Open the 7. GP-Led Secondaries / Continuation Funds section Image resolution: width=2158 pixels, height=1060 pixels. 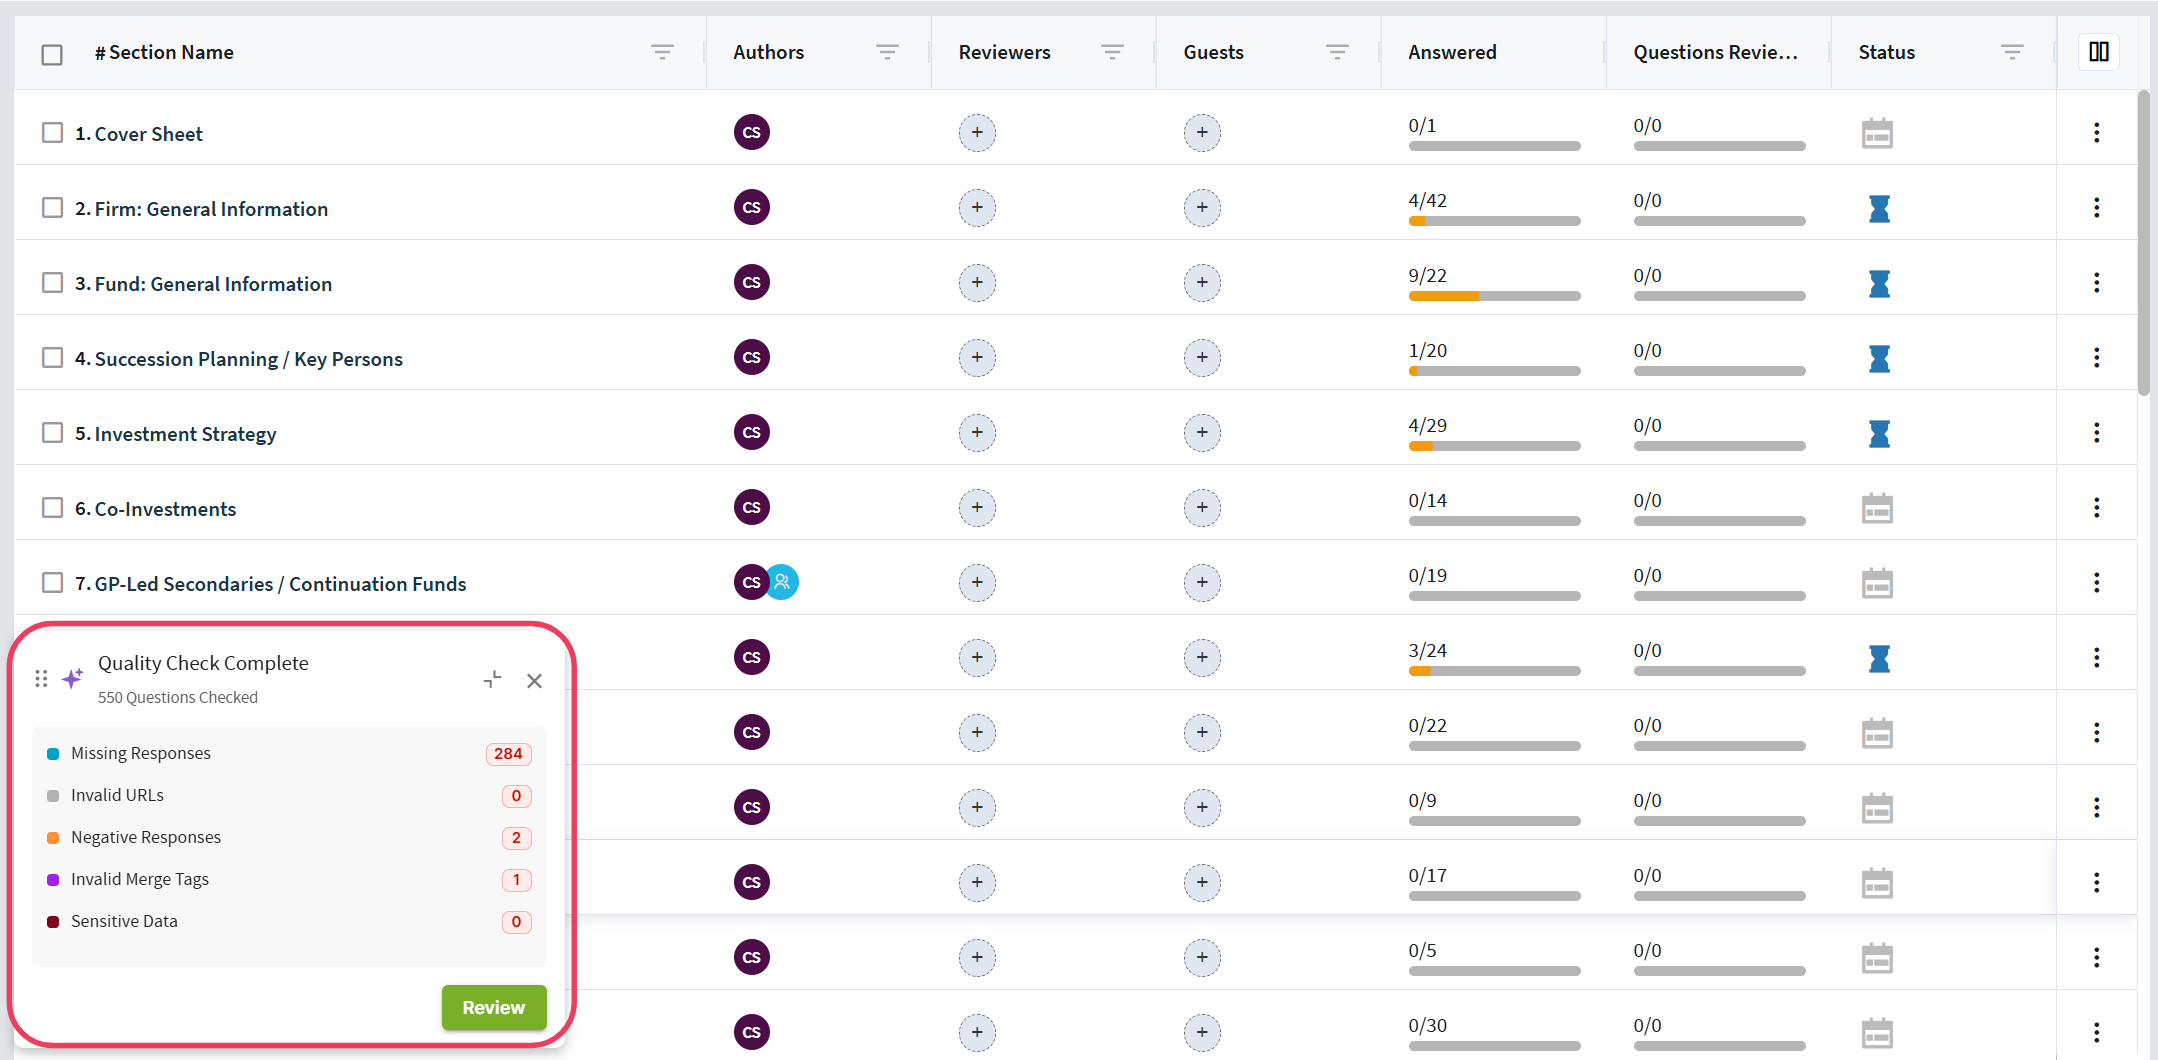point(270,584)
